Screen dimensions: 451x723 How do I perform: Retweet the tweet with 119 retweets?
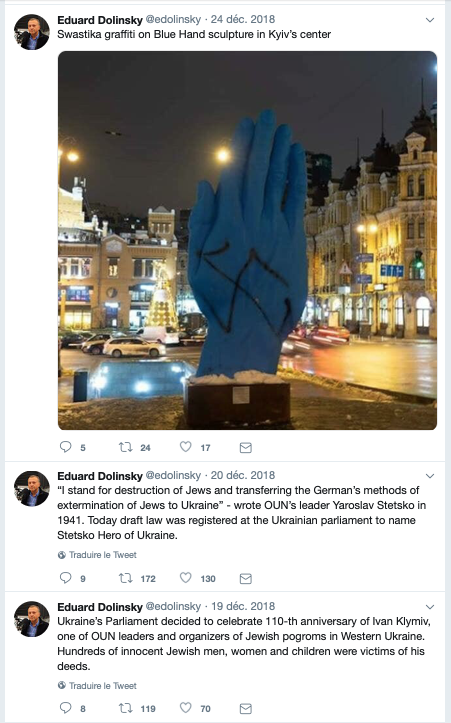125,708
